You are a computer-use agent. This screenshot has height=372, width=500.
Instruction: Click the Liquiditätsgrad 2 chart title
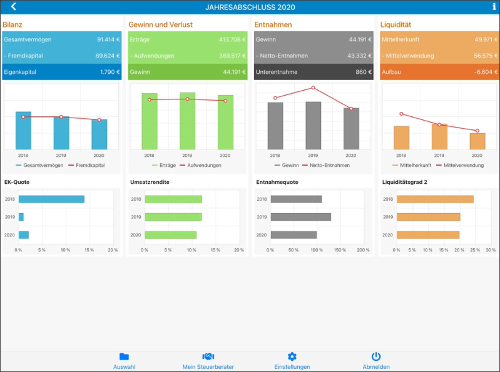click(404, 182)
